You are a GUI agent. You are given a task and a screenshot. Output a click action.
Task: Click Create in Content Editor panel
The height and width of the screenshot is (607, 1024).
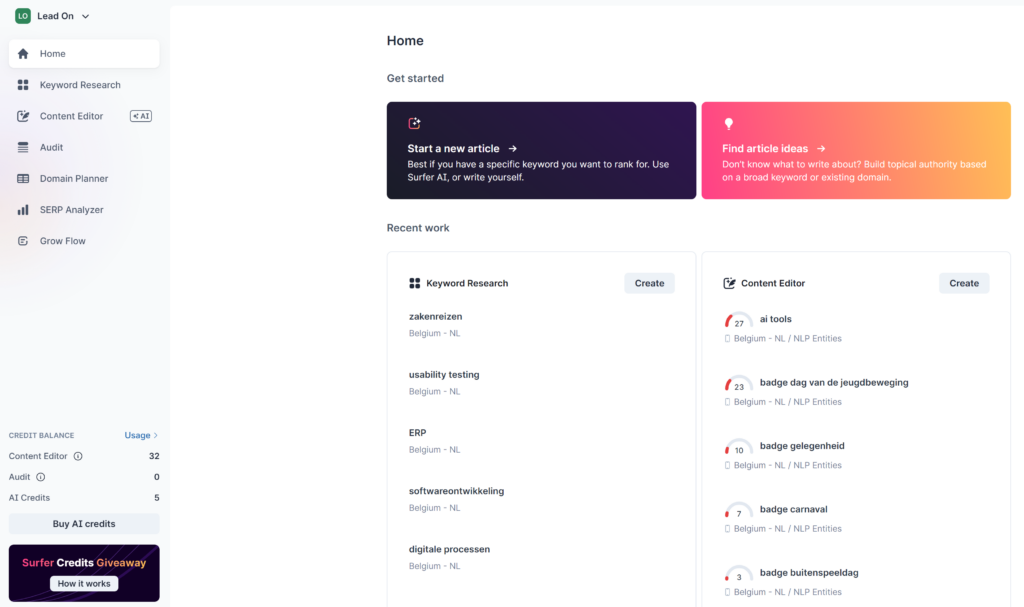964,283
